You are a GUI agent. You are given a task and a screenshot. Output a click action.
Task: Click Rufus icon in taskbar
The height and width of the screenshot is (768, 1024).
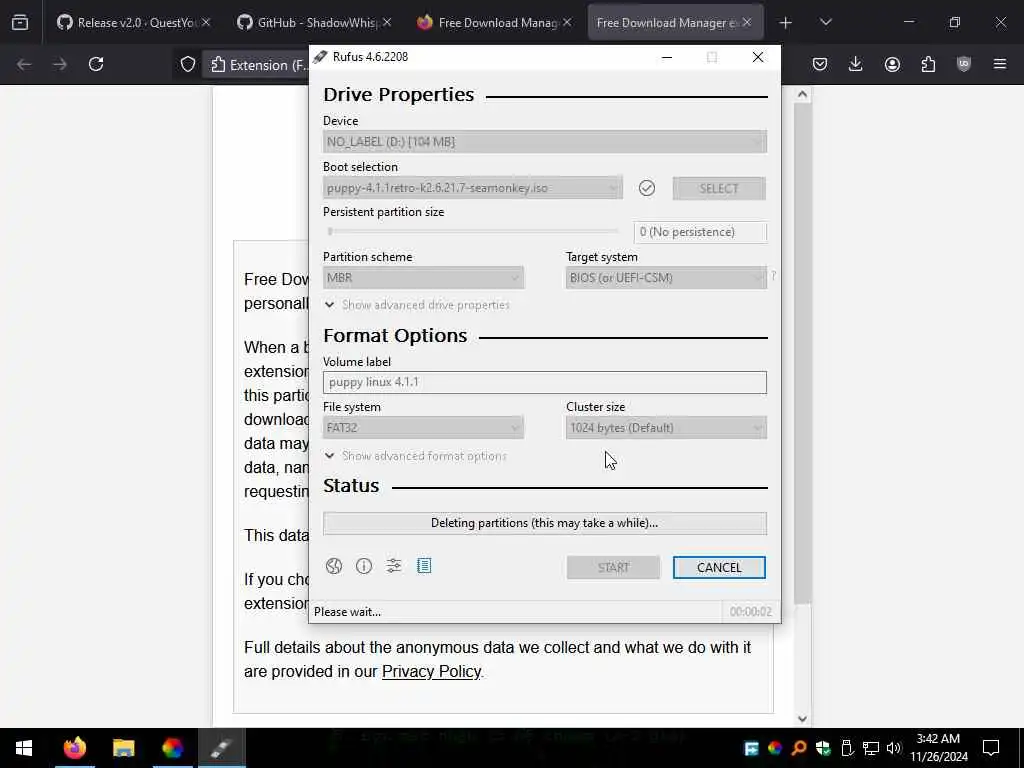click(221, 748)
